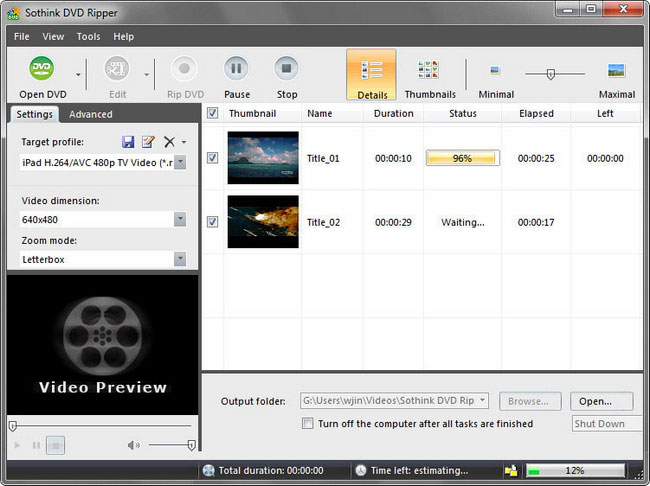Click the Left column header
650x486 pixels.
pyautogui.click(x=605, y=113)
